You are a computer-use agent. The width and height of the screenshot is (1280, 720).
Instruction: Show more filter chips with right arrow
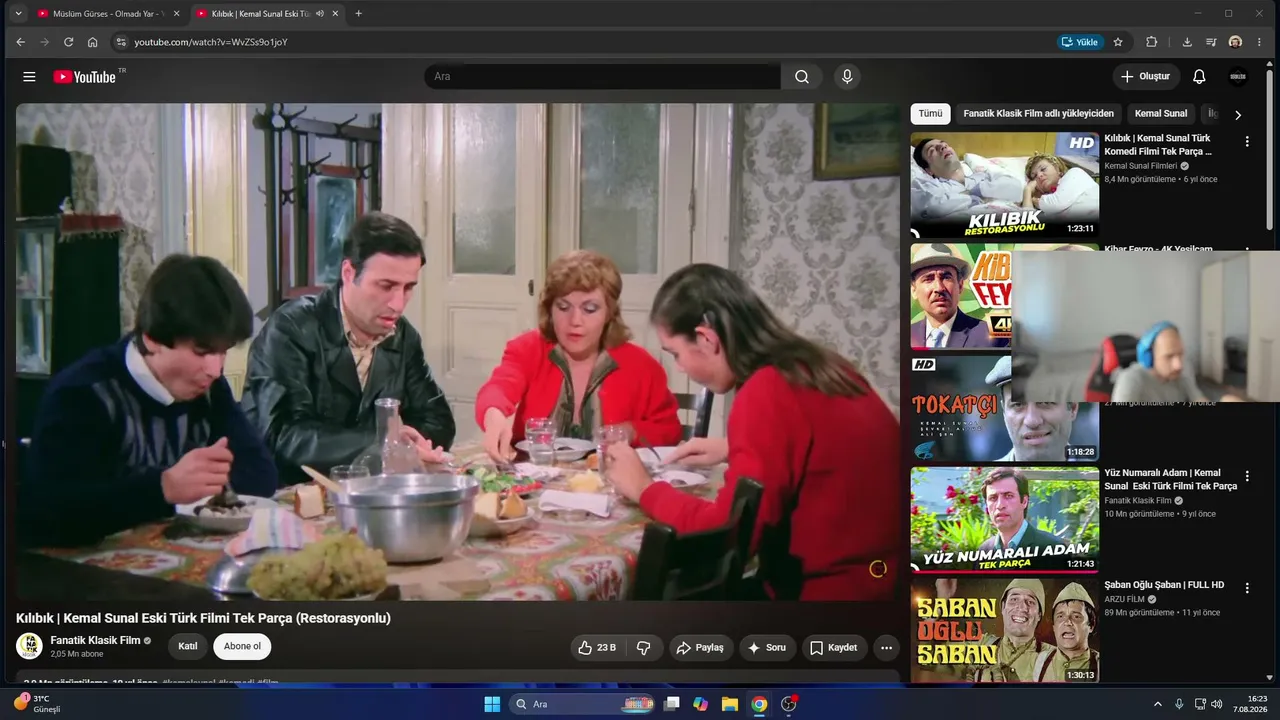click(x=1238, y=115)
